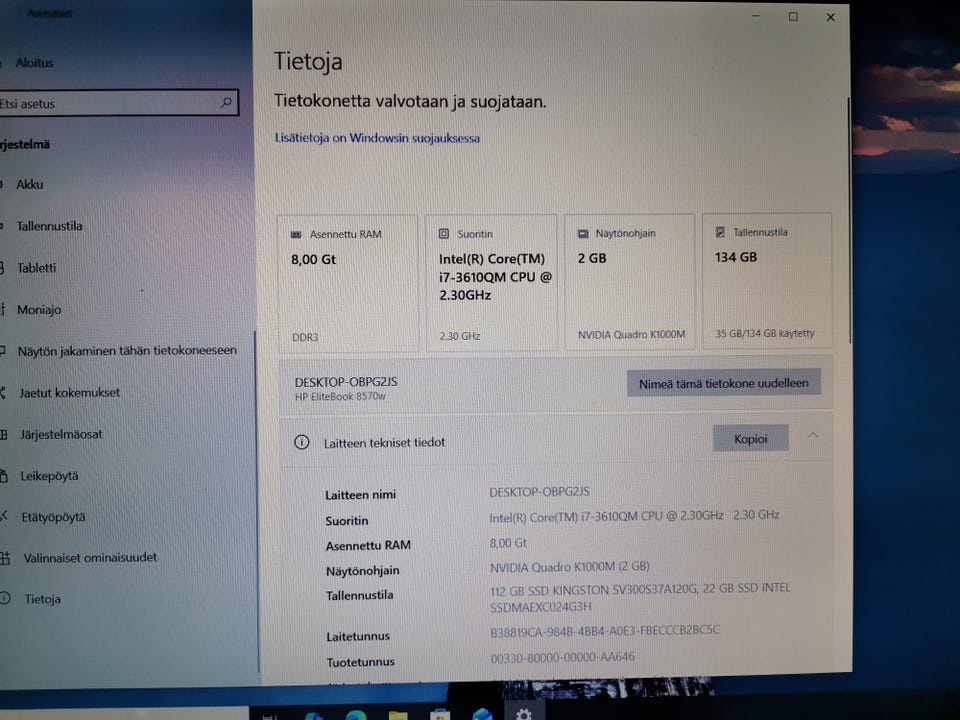Select Tietoja in the sidebar
The image size is (960, 720).
[x=42, y=599]
